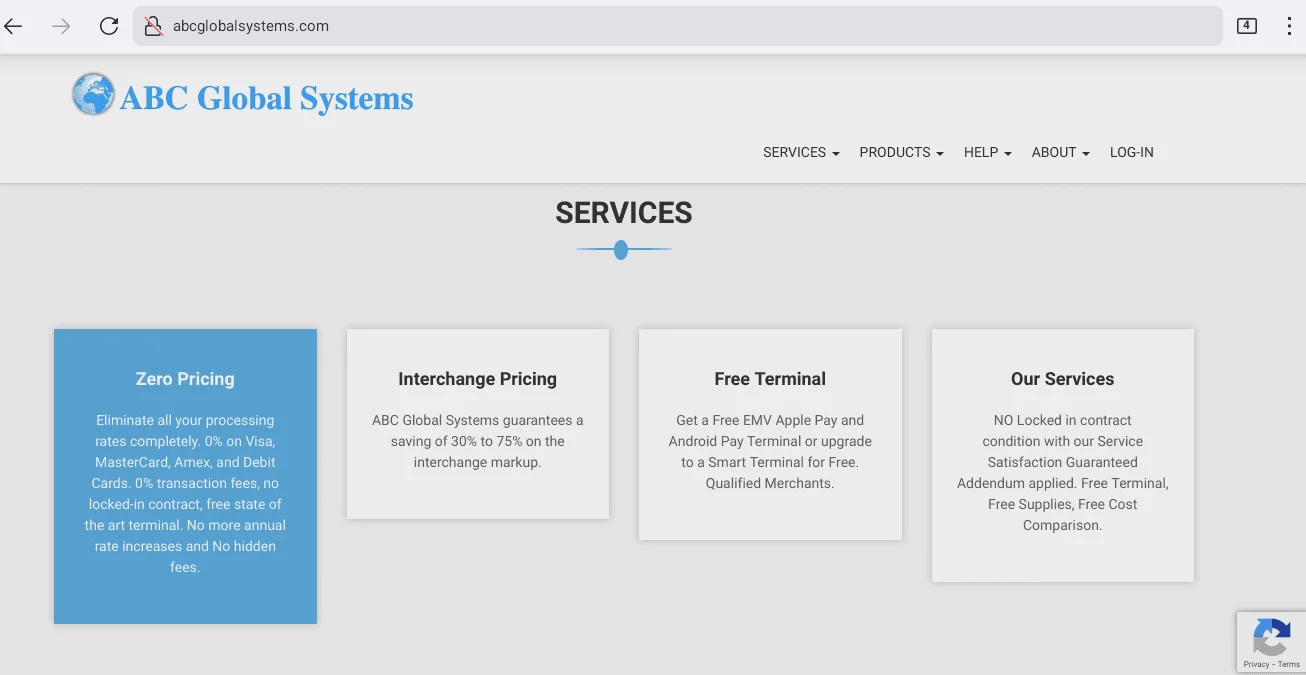Click the ABC Global Systems globe logo

tap(93, 95)
